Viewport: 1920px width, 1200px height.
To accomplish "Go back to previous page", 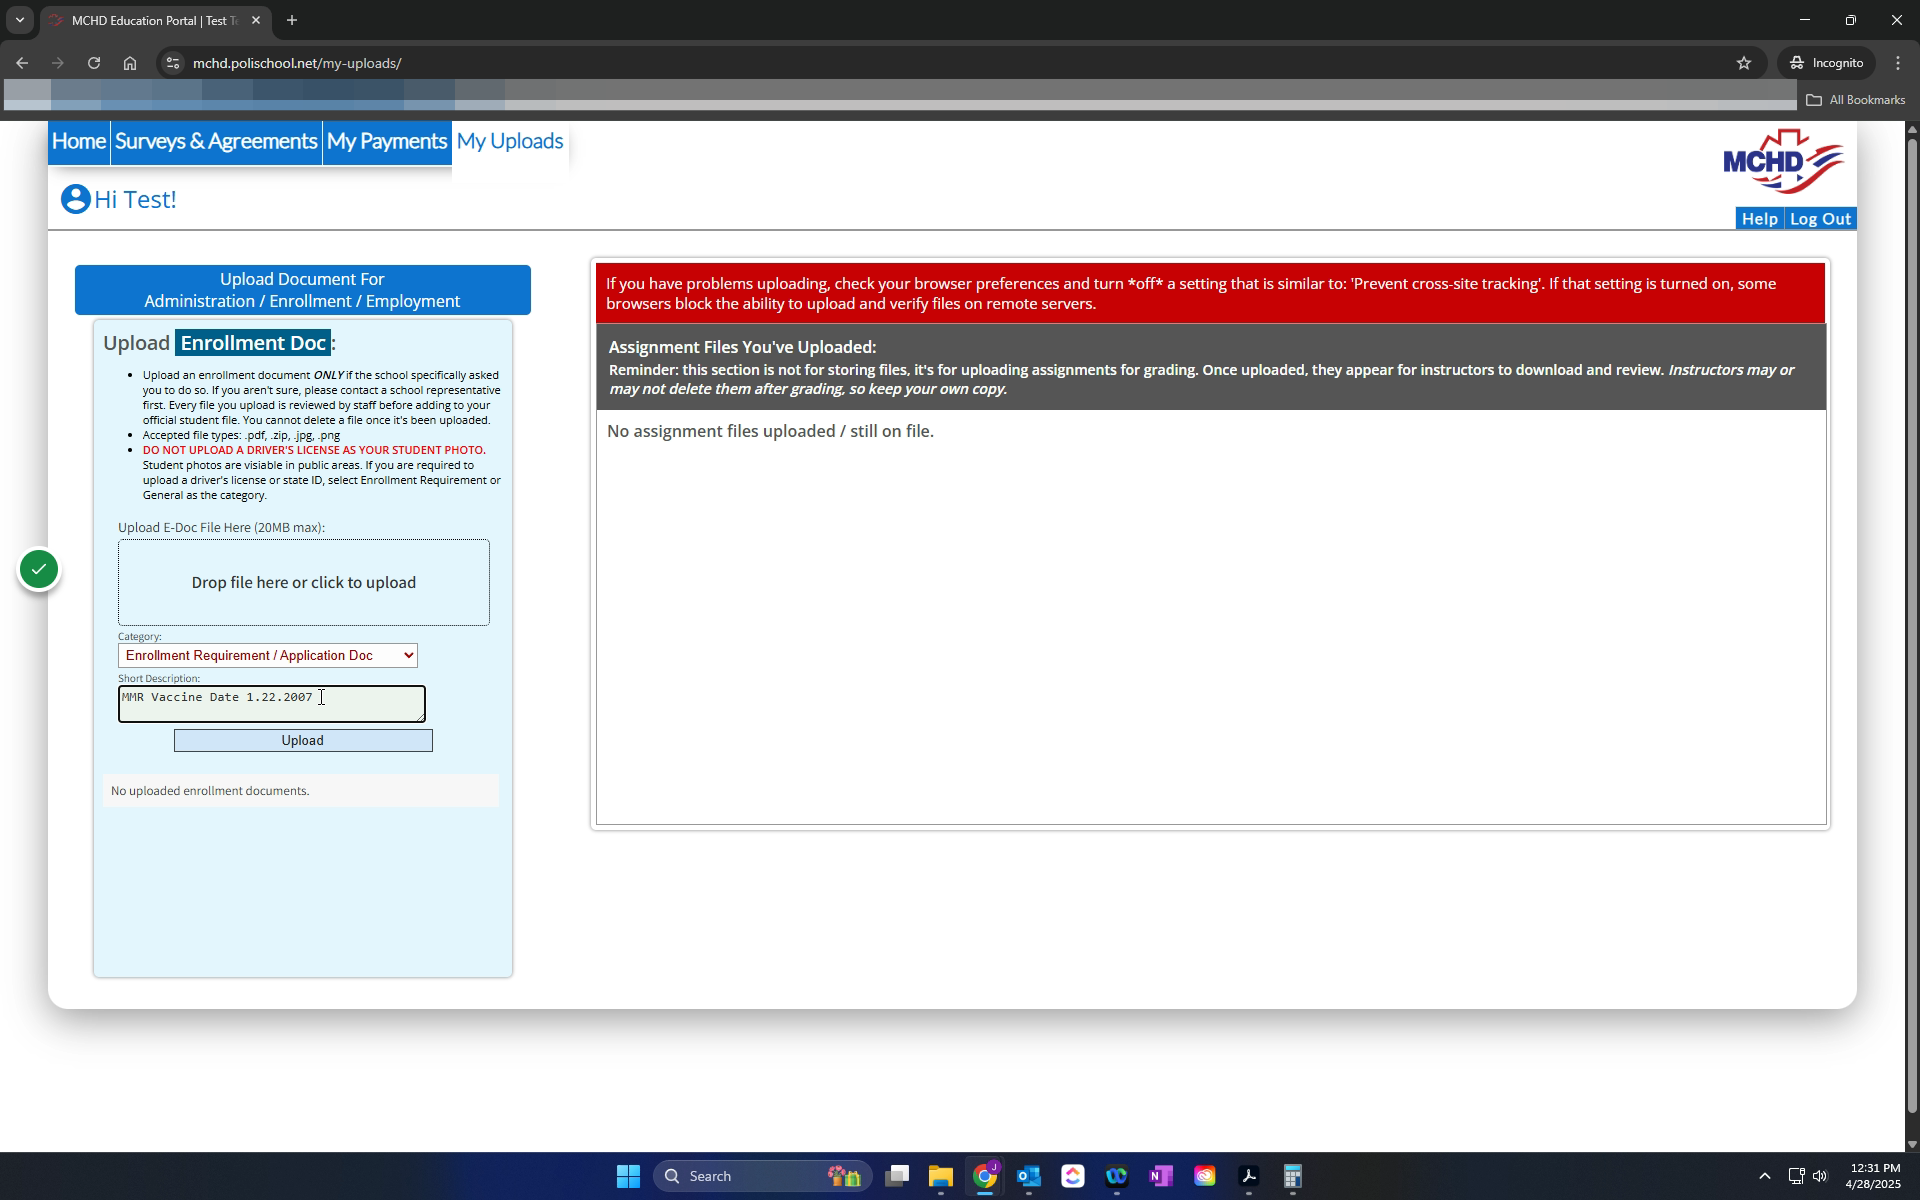I will [22, 63].
